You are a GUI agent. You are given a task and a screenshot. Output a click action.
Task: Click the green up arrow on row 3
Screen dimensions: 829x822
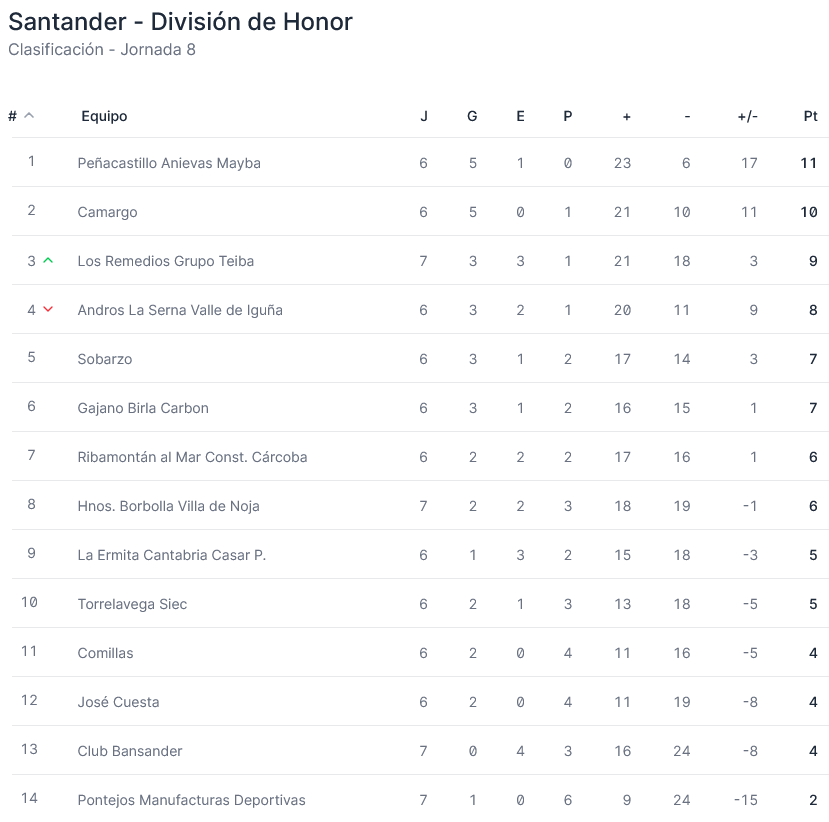point(48,261)
